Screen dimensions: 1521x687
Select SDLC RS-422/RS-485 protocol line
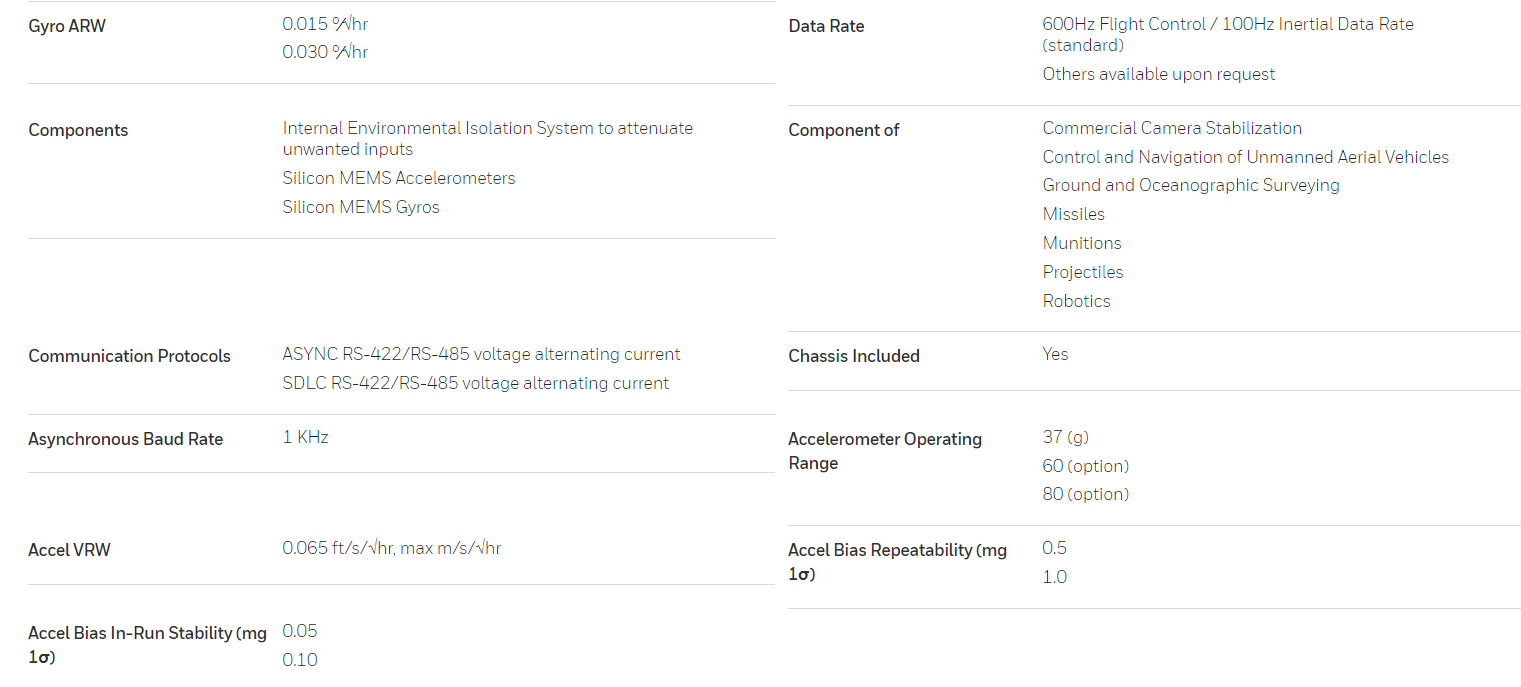[x=476, y=383]
